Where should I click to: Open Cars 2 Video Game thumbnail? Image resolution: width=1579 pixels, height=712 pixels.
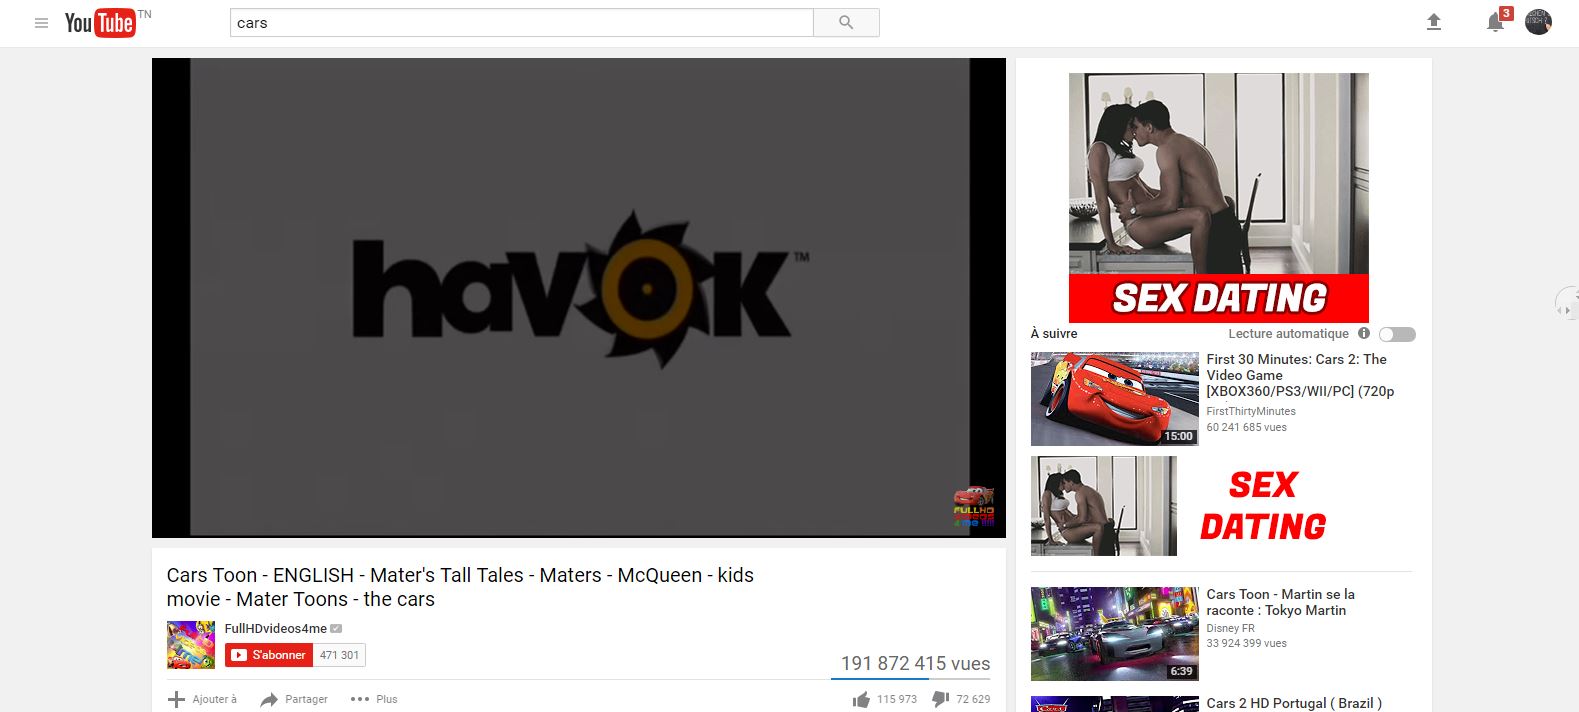(x=1115, y=399)
